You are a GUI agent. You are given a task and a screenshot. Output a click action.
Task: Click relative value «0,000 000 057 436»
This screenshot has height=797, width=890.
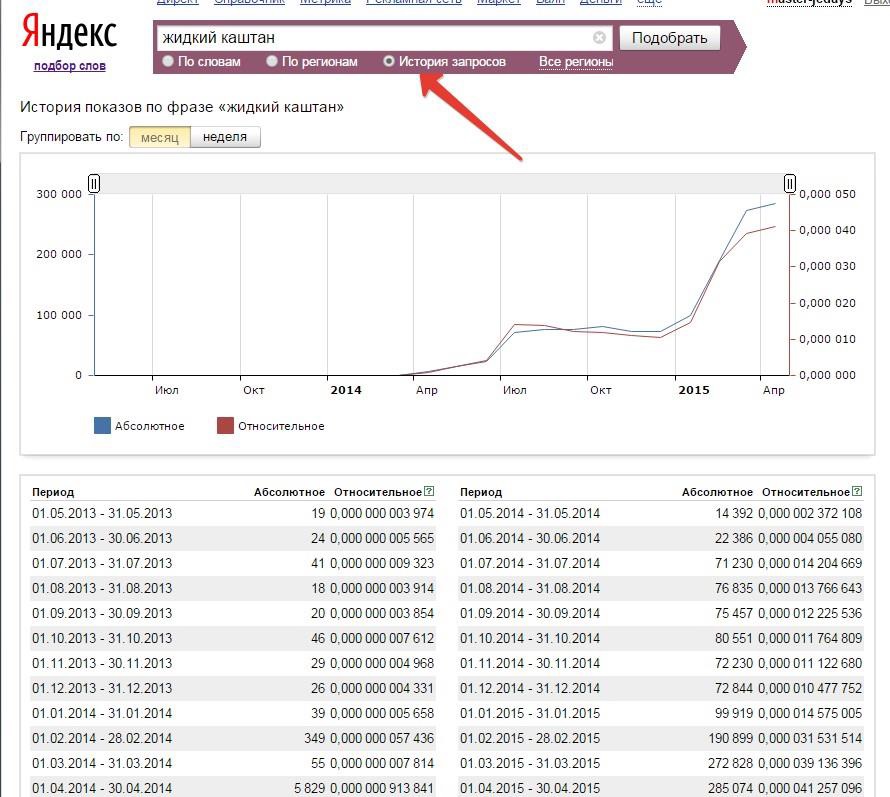[x=382, y=738]
